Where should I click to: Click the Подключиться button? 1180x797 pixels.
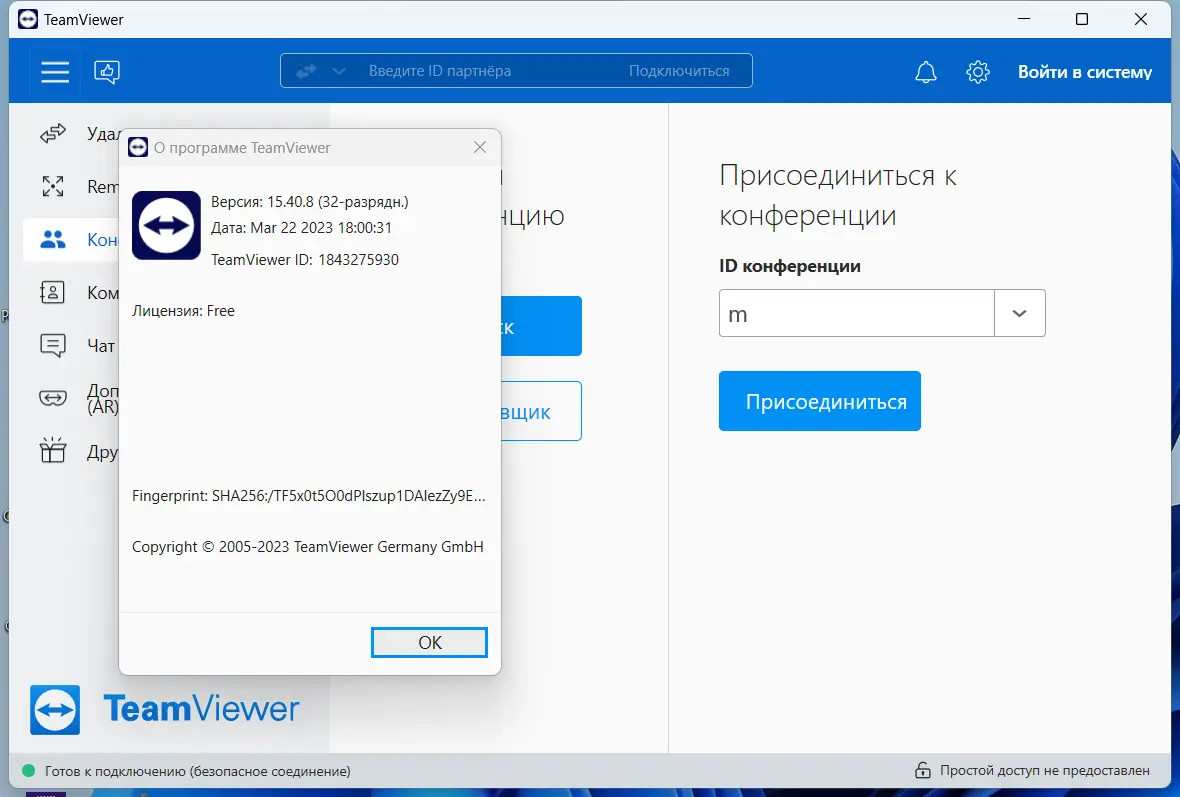point(679,71)
